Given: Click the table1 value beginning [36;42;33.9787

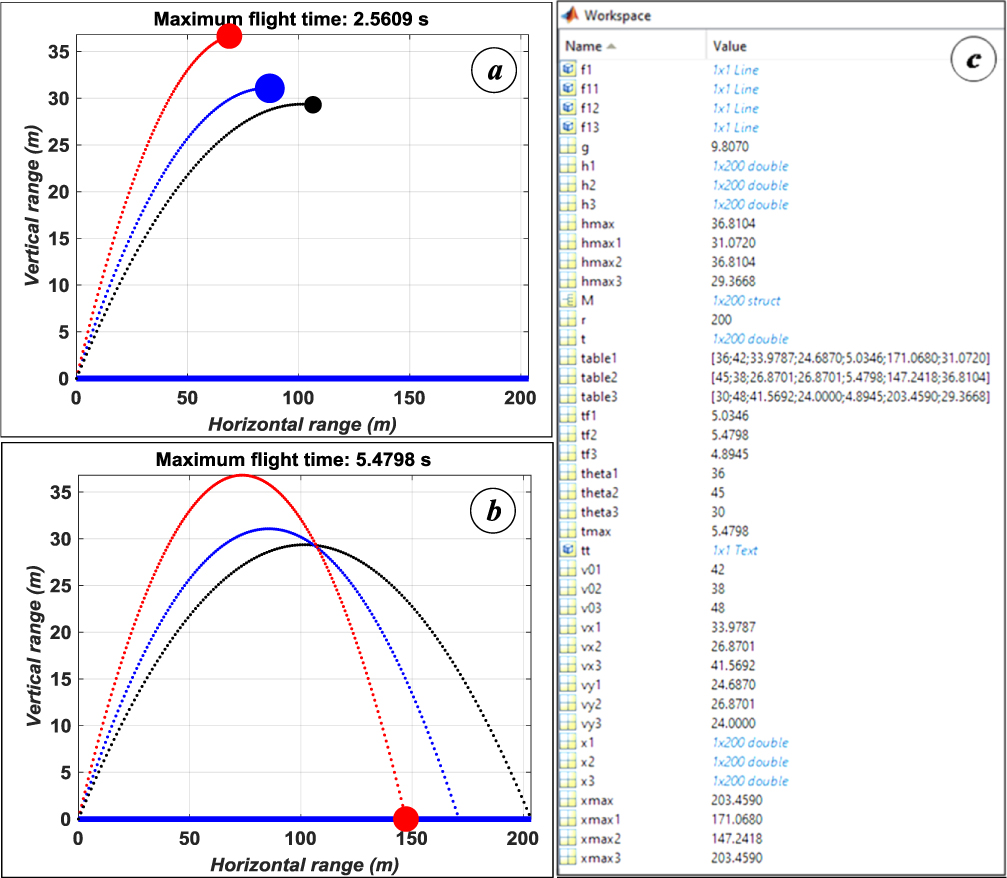Looking at the screenshot, I should (x=850, y=358).
